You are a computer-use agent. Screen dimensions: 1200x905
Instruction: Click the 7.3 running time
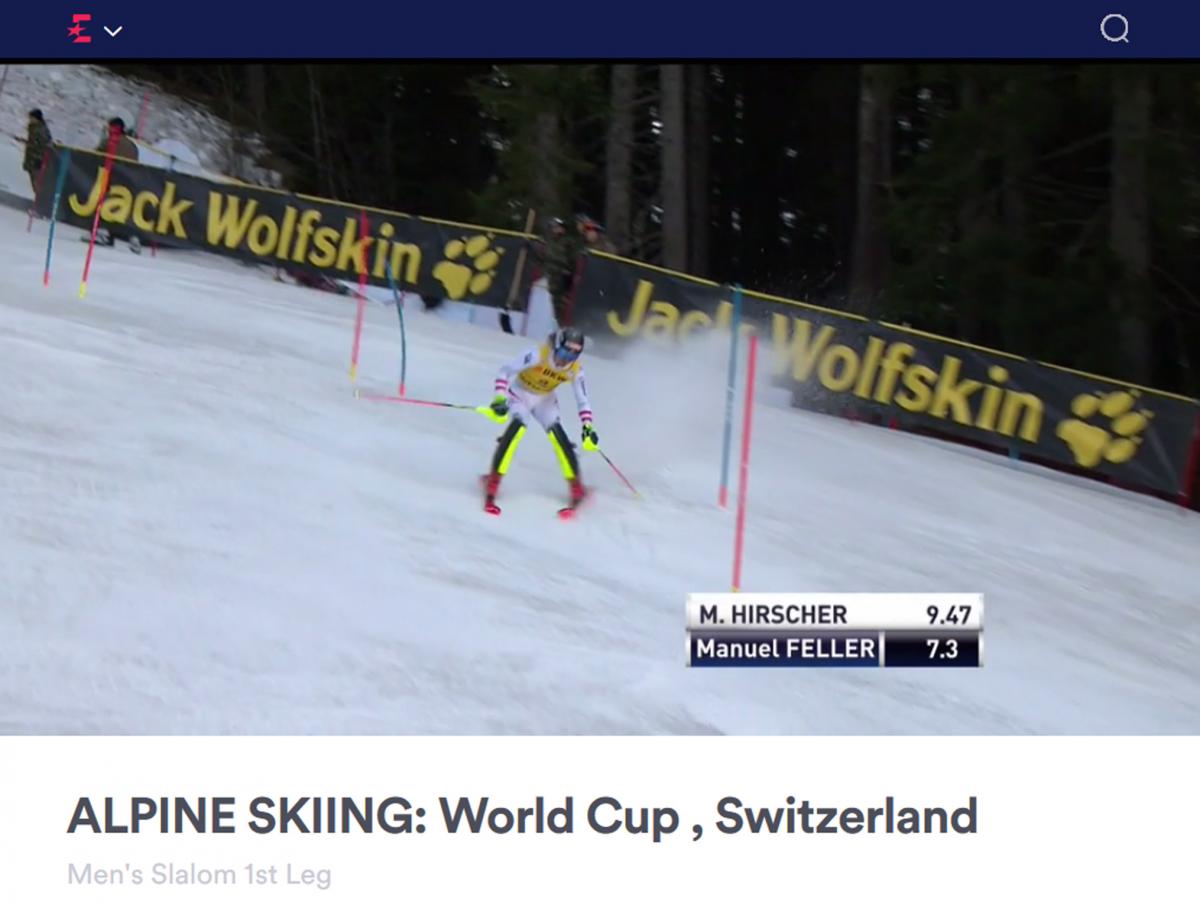(941, 649)
